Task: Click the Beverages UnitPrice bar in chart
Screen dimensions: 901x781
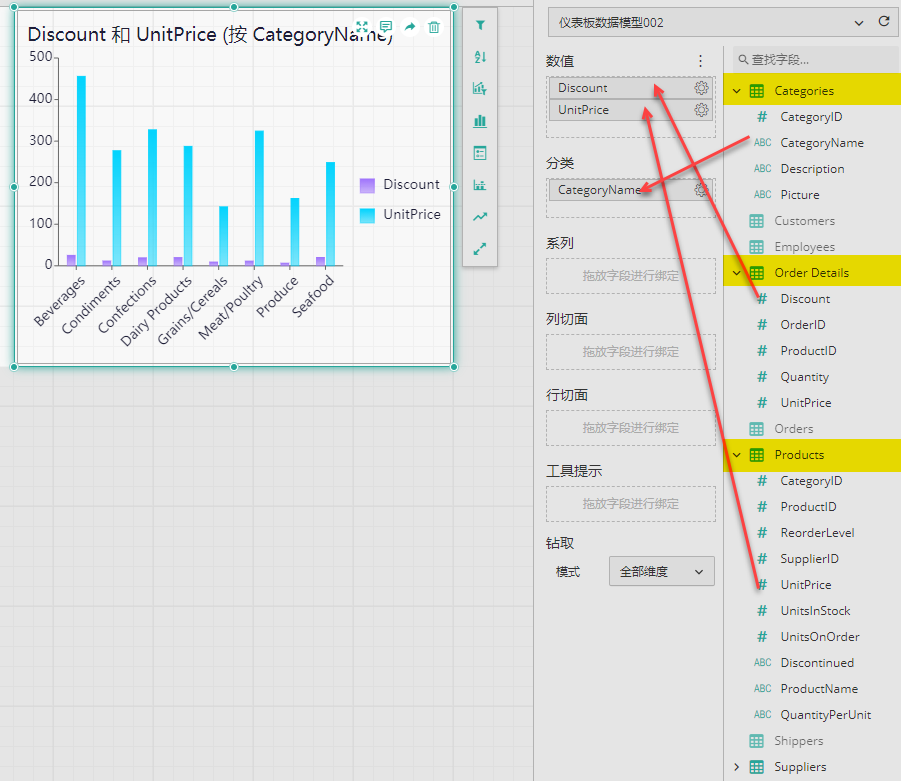Action: (x=81, y=171)
